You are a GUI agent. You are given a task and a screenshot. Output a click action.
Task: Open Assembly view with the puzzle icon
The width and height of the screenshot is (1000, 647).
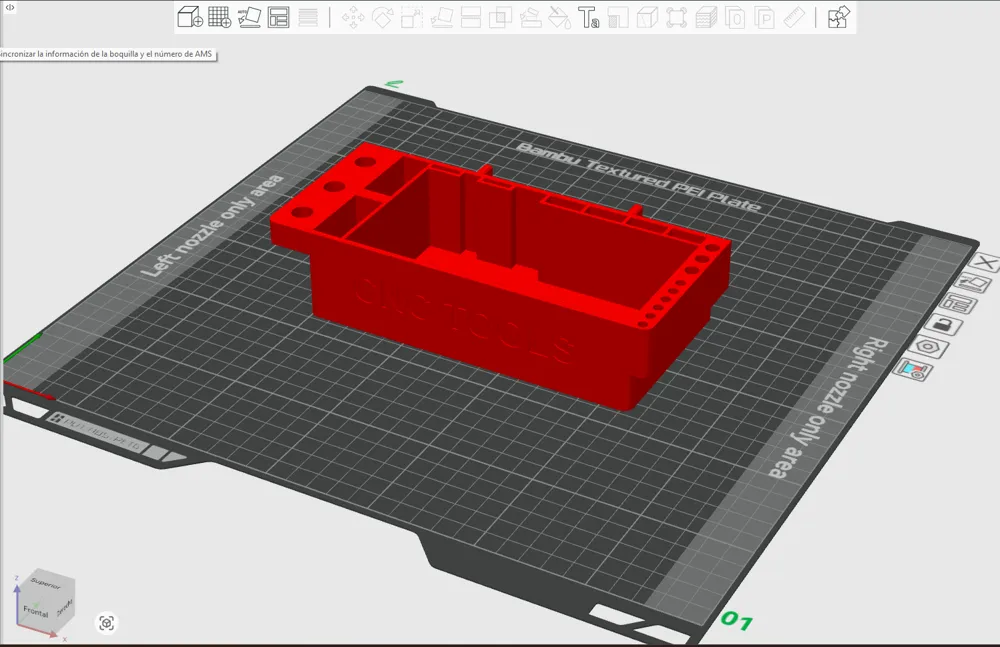839,17
